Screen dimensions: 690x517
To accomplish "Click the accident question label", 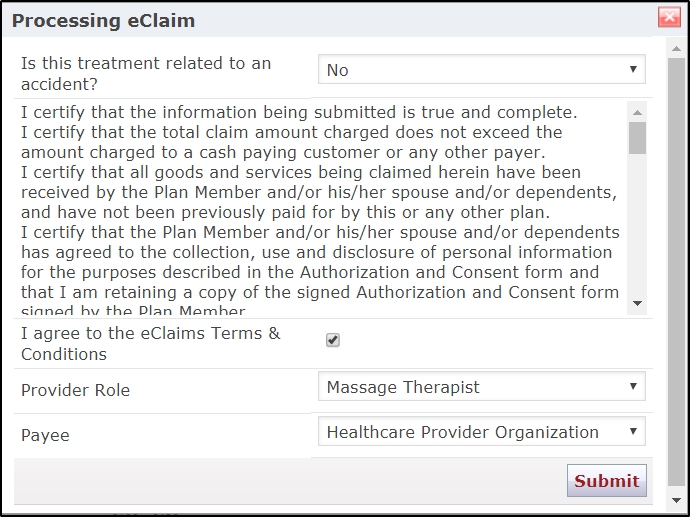I will point(146,73).
